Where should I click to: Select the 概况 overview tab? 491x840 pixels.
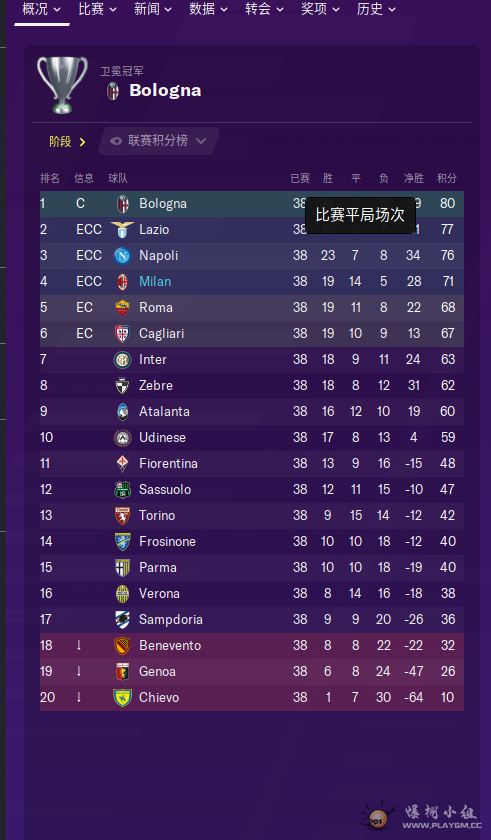[41, 9]
